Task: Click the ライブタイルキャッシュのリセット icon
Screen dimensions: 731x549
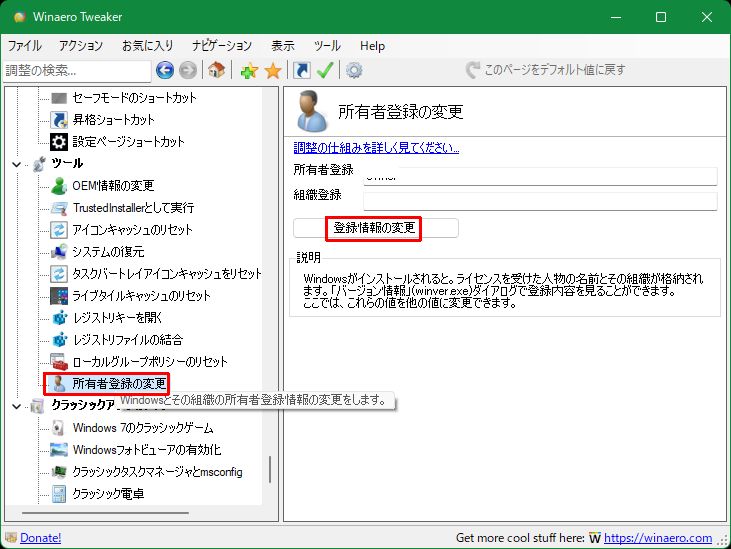Action: coord(59,296)
